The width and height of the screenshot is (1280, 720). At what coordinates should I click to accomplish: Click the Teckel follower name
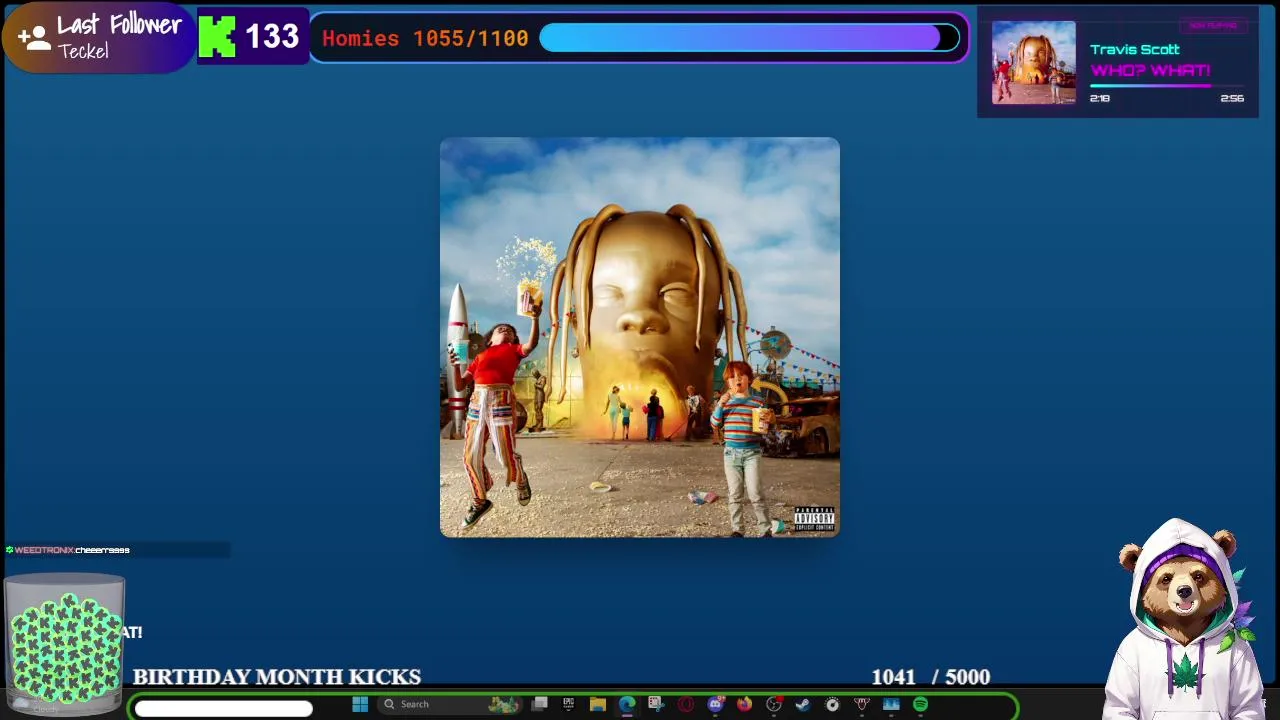(x=83, y=52)
